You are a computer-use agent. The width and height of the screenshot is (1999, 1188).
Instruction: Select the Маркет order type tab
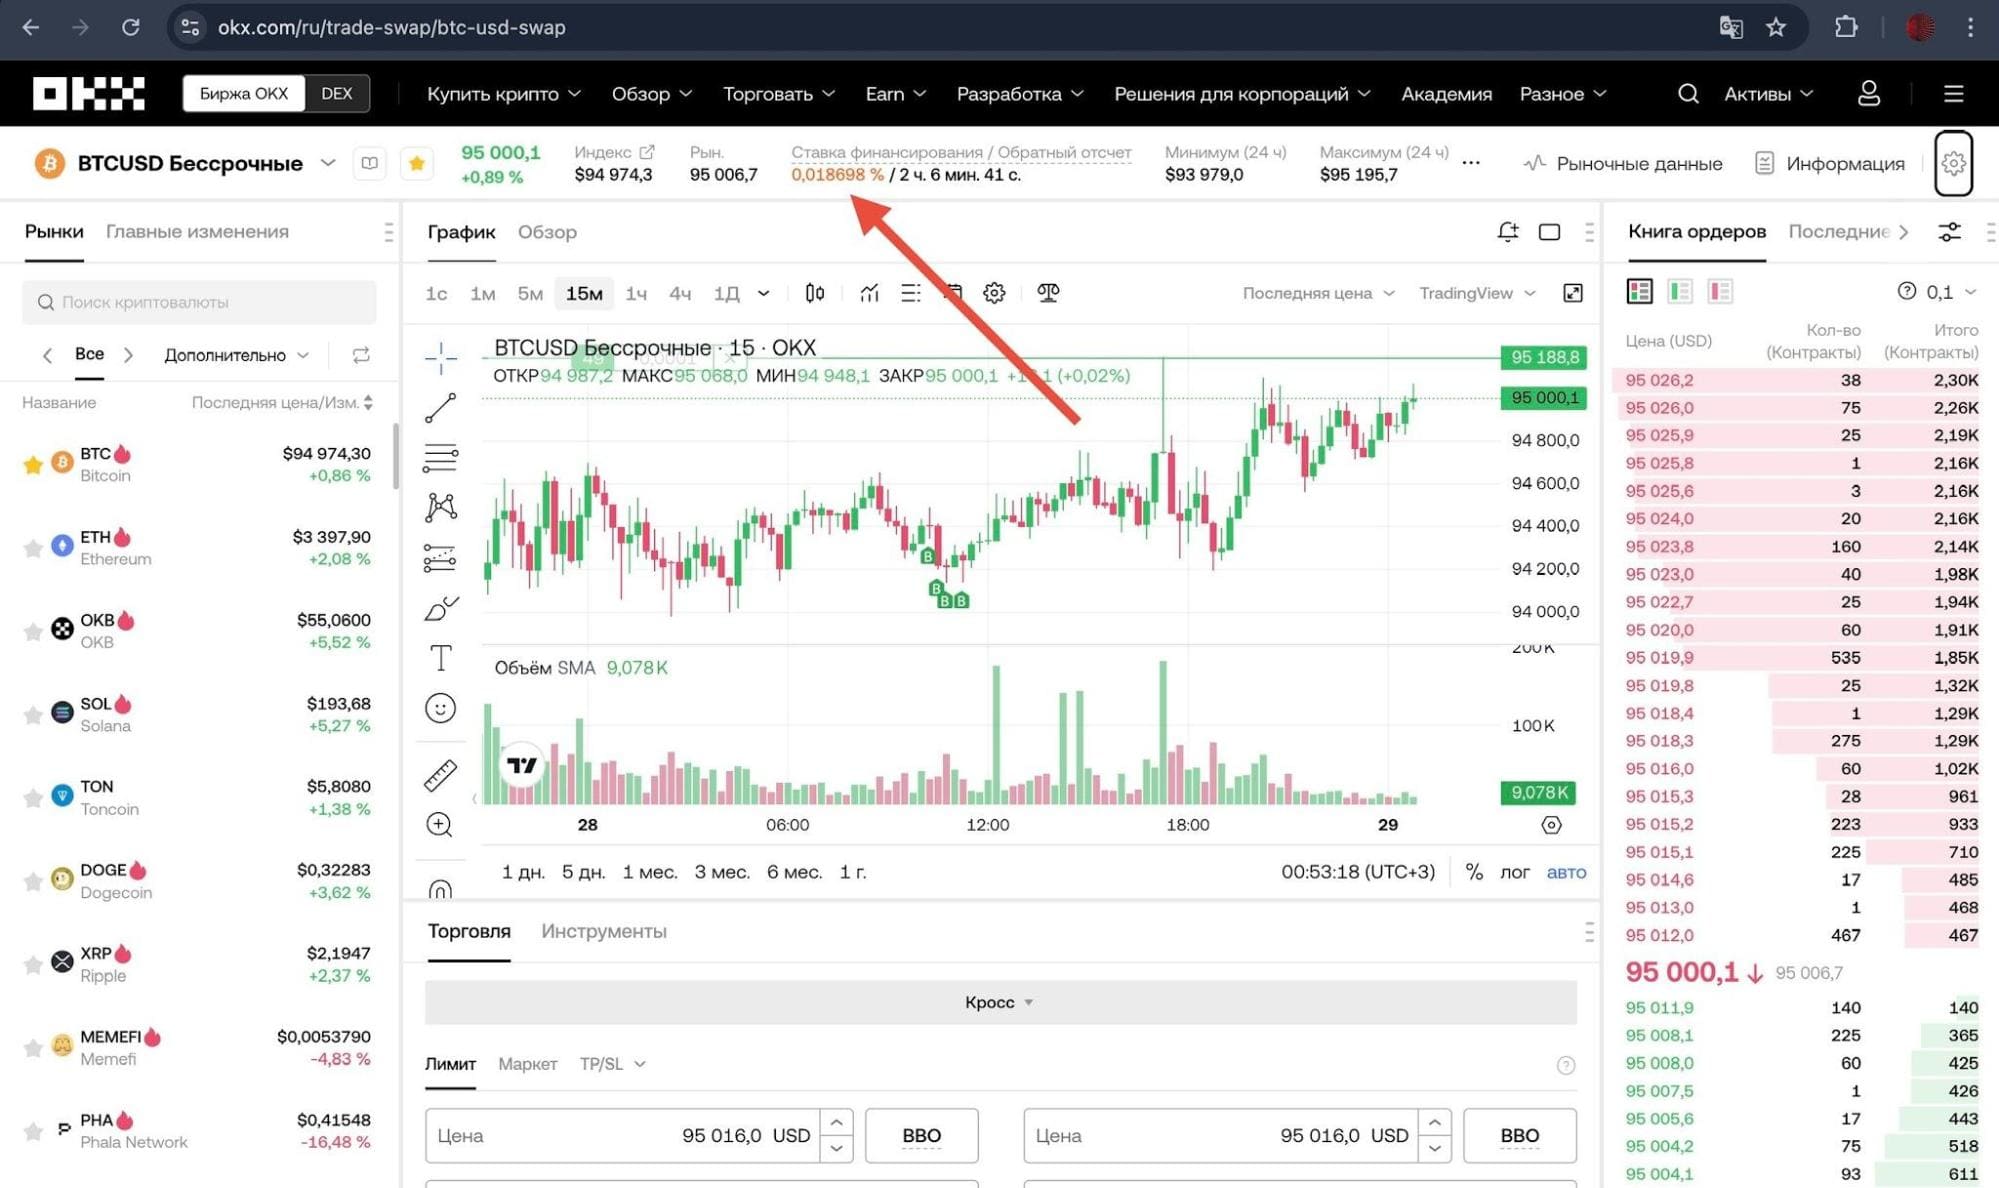527,1064
